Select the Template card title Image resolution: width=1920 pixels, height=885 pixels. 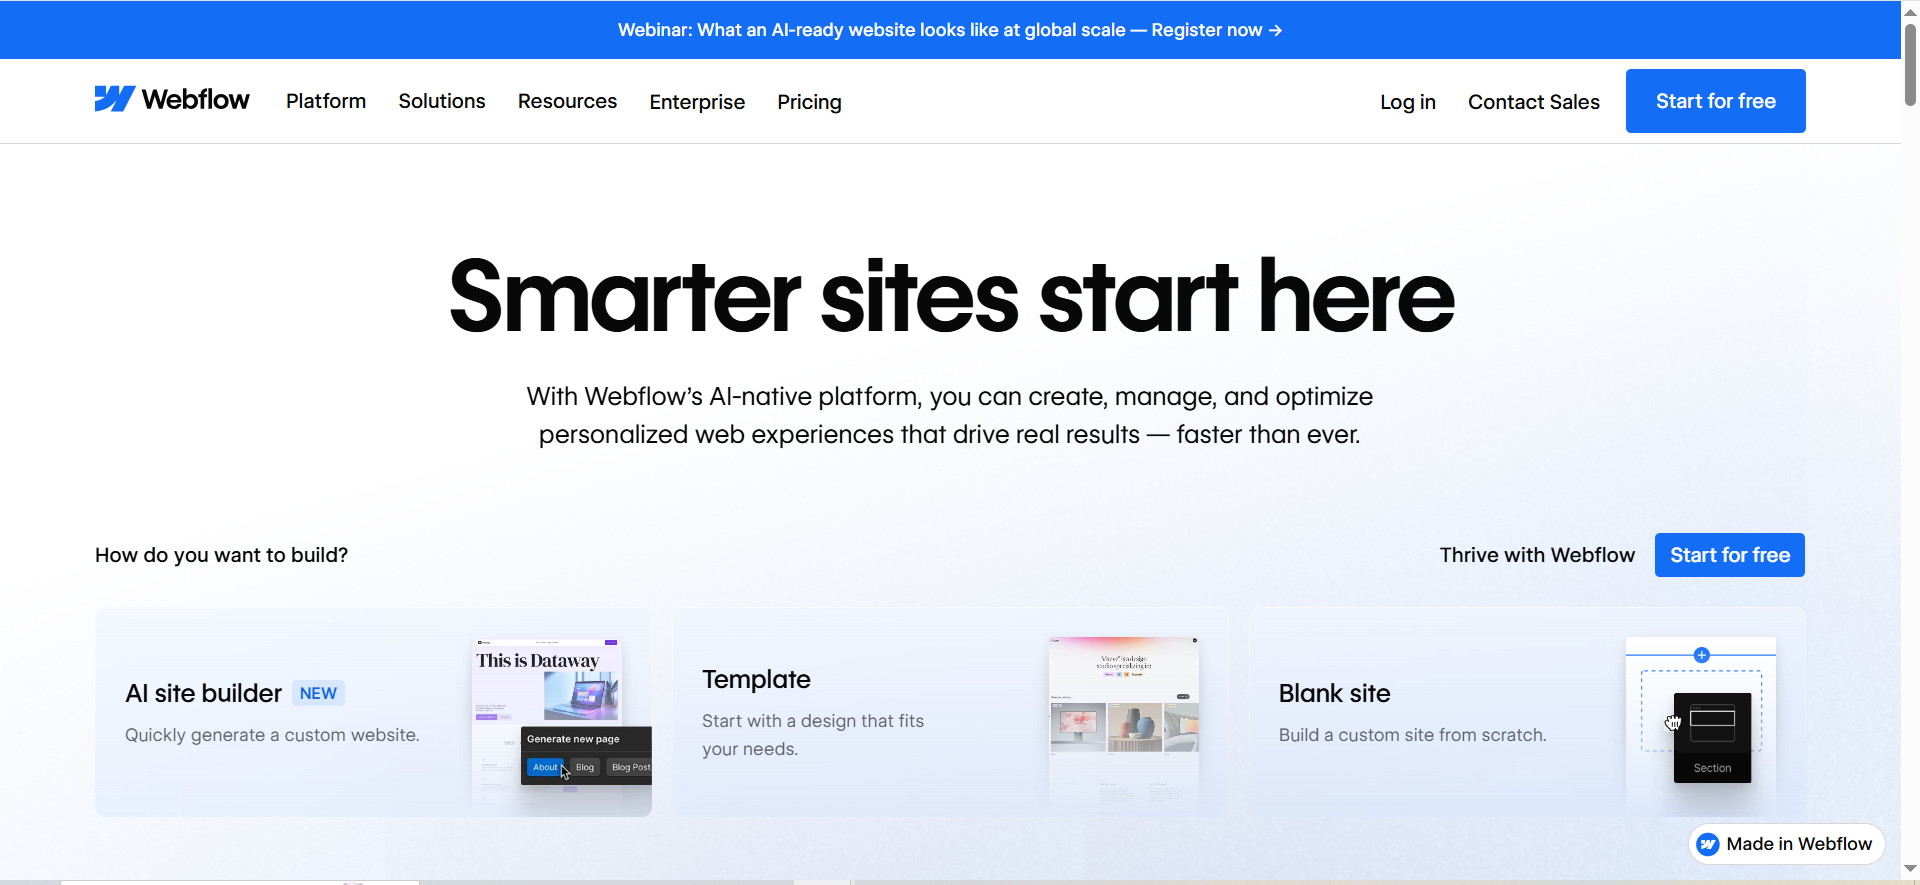pyautogui.click(x=756, y=679)
